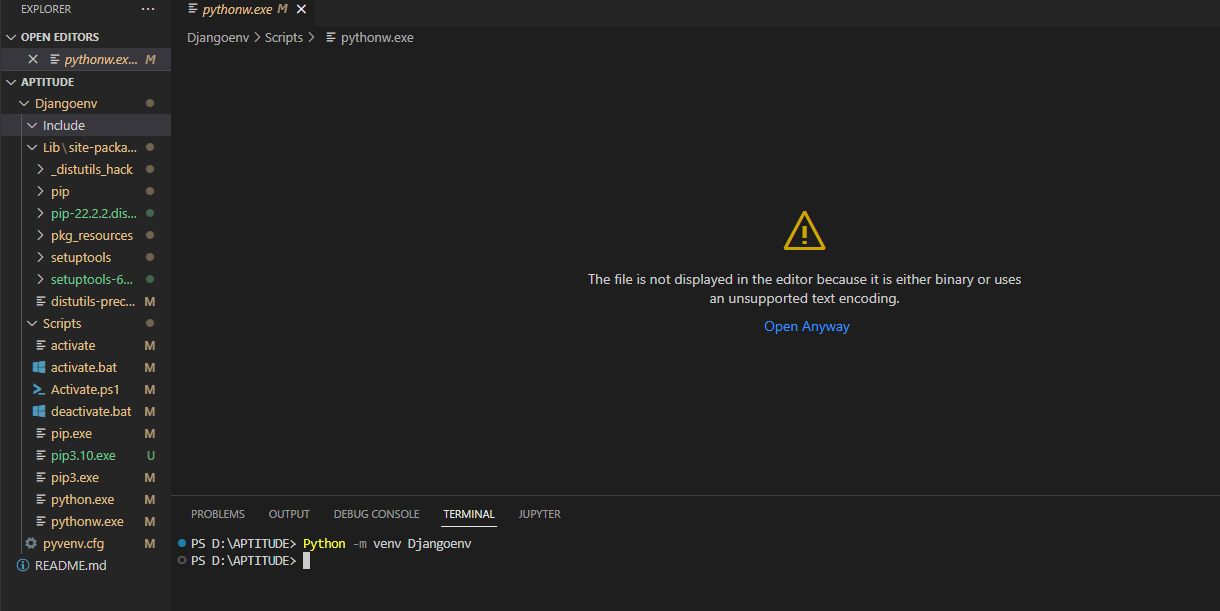Click the PowerShell icon next to Activate.ps1
The image size is (1220, 611).
pyautogui.click(x=39, y=389)
